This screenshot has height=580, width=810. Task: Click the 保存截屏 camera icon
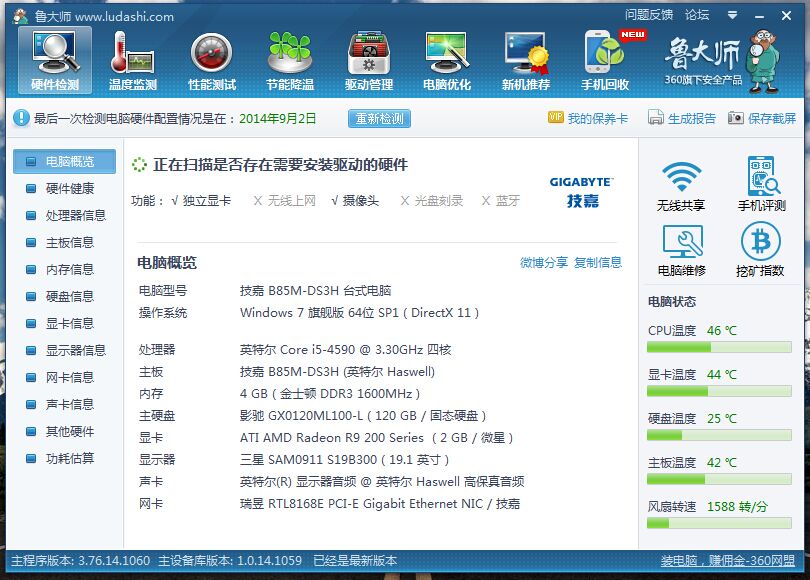coord(736,118)
